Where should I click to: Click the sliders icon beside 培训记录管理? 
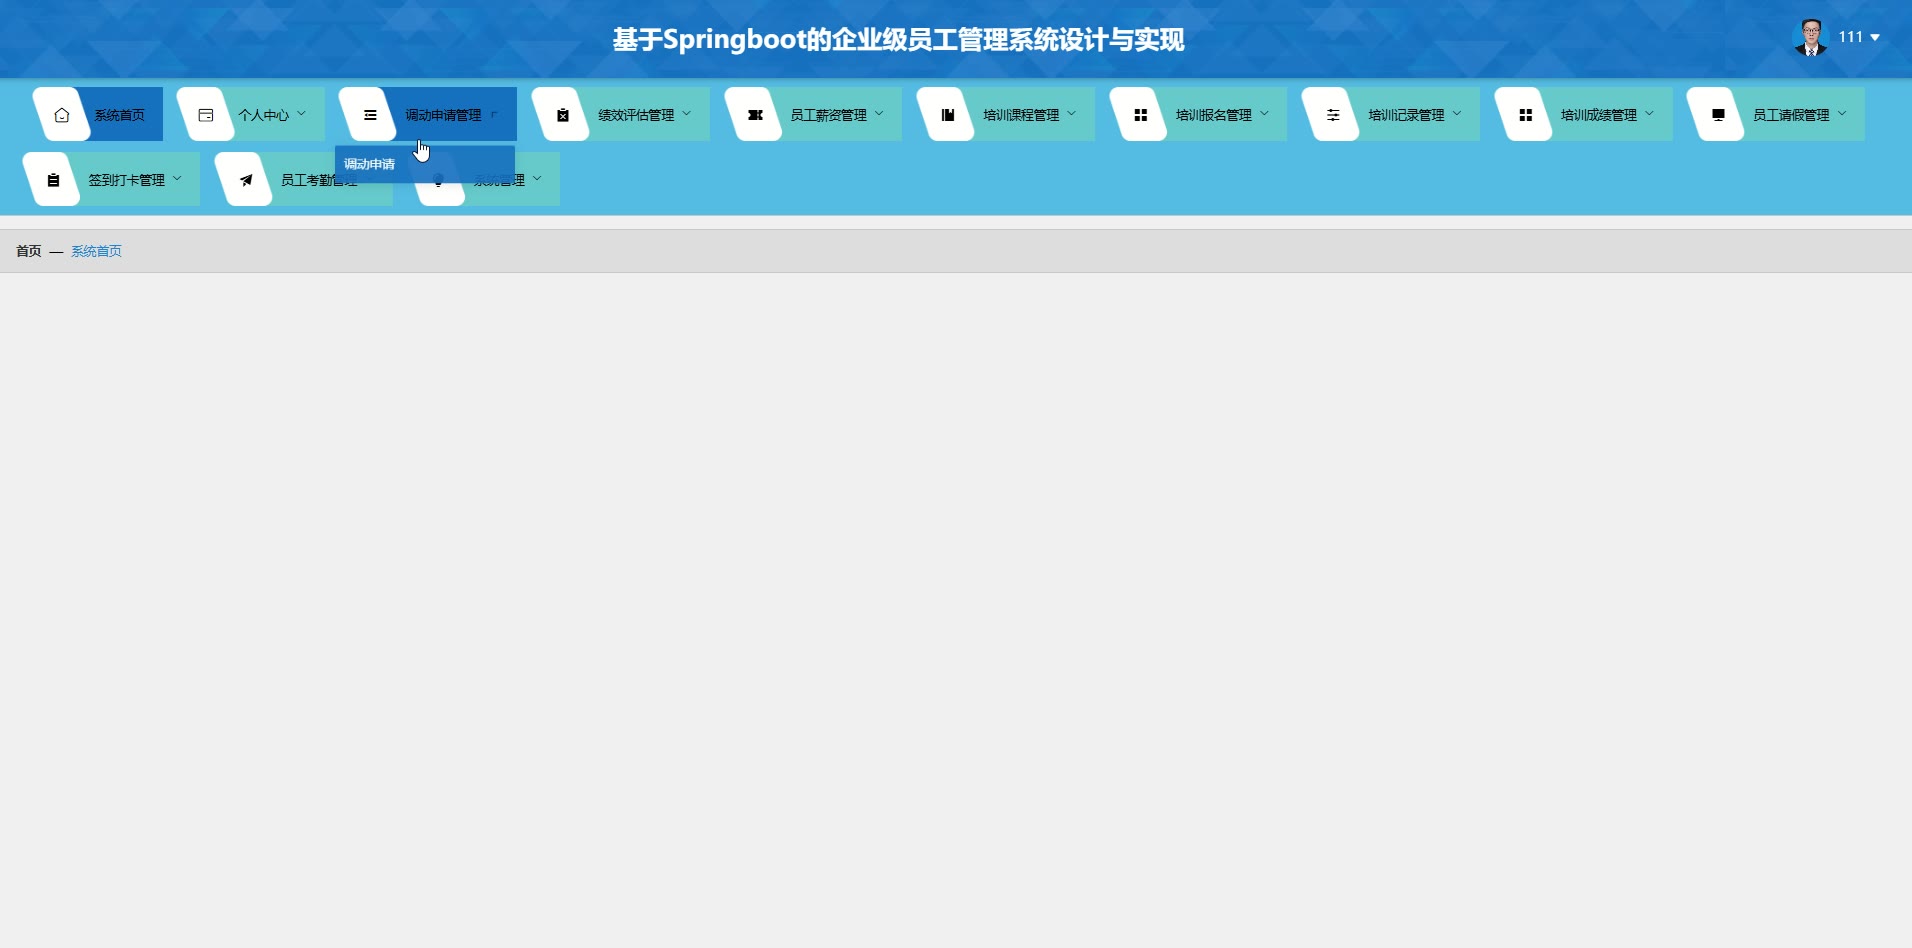(x=1333, y=115)
